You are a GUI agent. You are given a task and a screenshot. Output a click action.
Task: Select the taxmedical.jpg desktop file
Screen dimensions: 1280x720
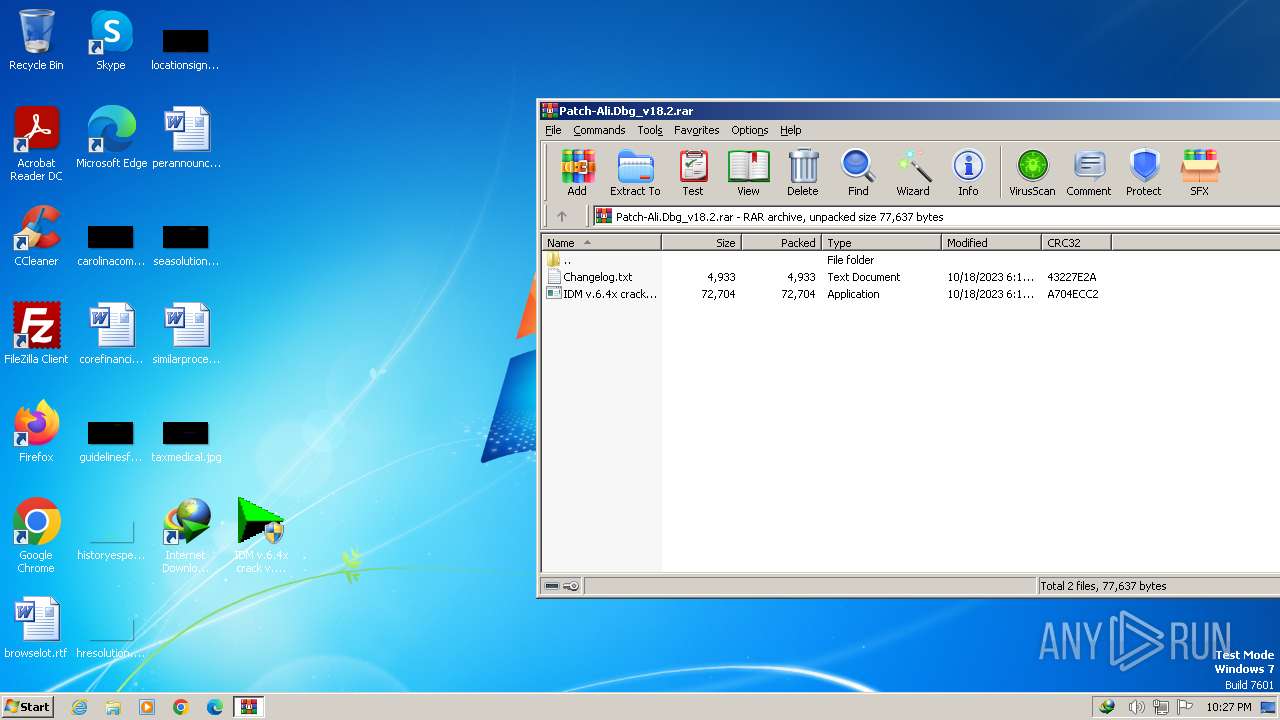pyautogui.click(x=186, y=441)
